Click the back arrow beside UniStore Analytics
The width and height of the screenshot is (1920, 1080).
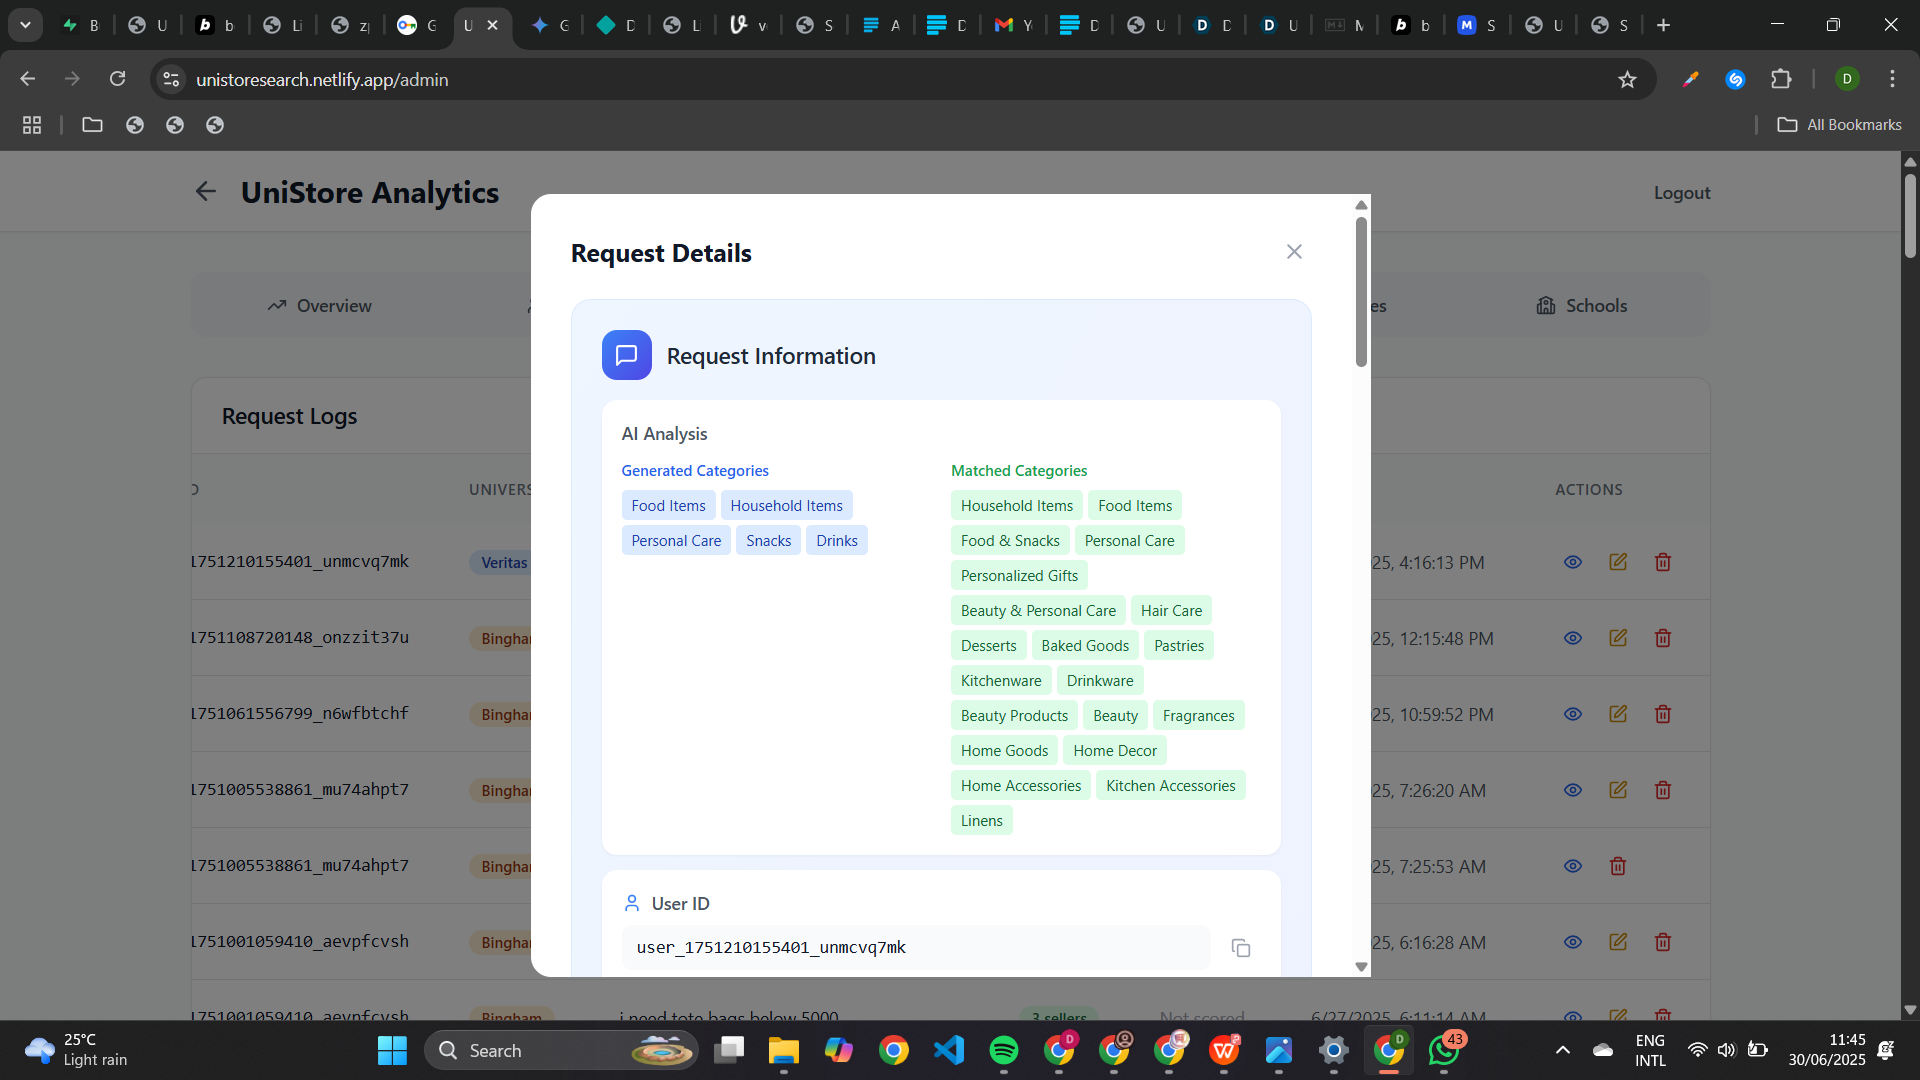(x=206, y=192)
